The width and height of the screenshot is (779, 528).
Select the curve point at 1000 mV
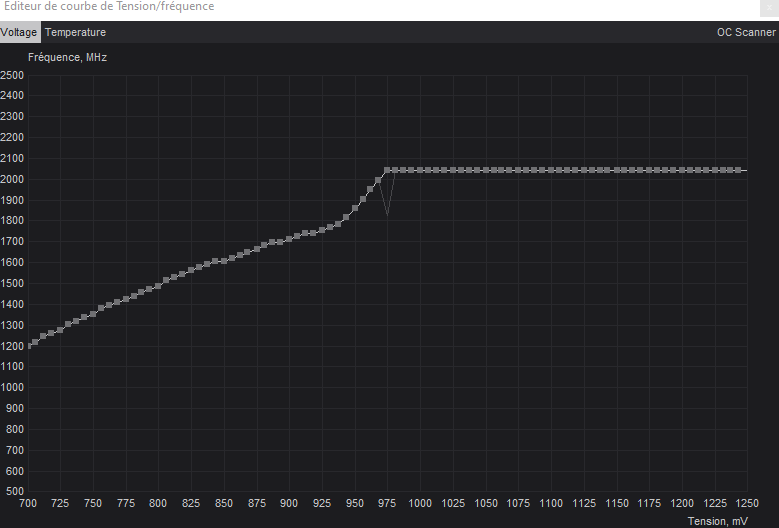point(420,170)
